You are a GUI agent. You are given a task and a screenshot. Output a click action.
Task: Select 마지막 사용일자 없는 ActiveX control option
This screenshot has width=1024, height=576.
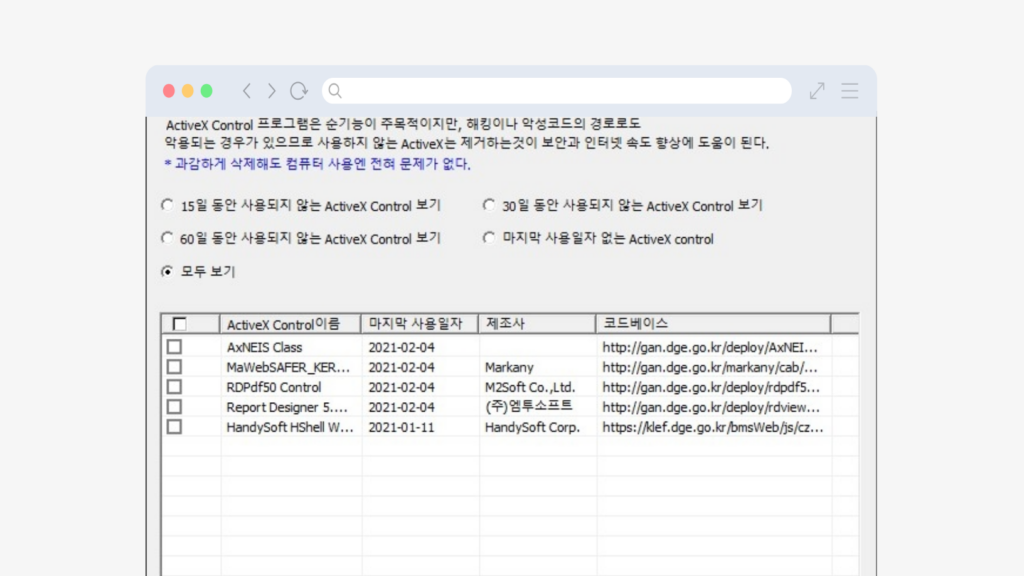[489, 238]
